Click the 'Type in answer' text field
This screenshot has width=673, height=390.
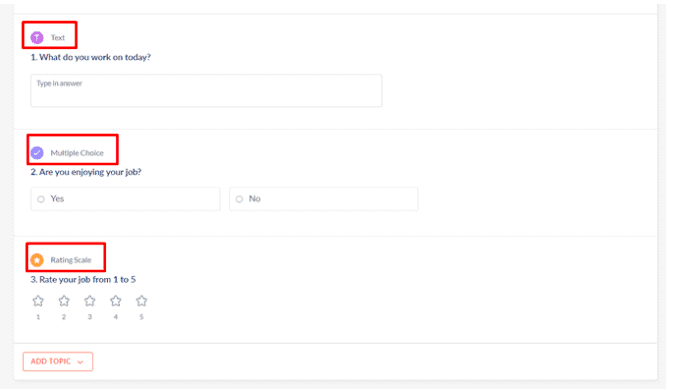click(206, 91)
